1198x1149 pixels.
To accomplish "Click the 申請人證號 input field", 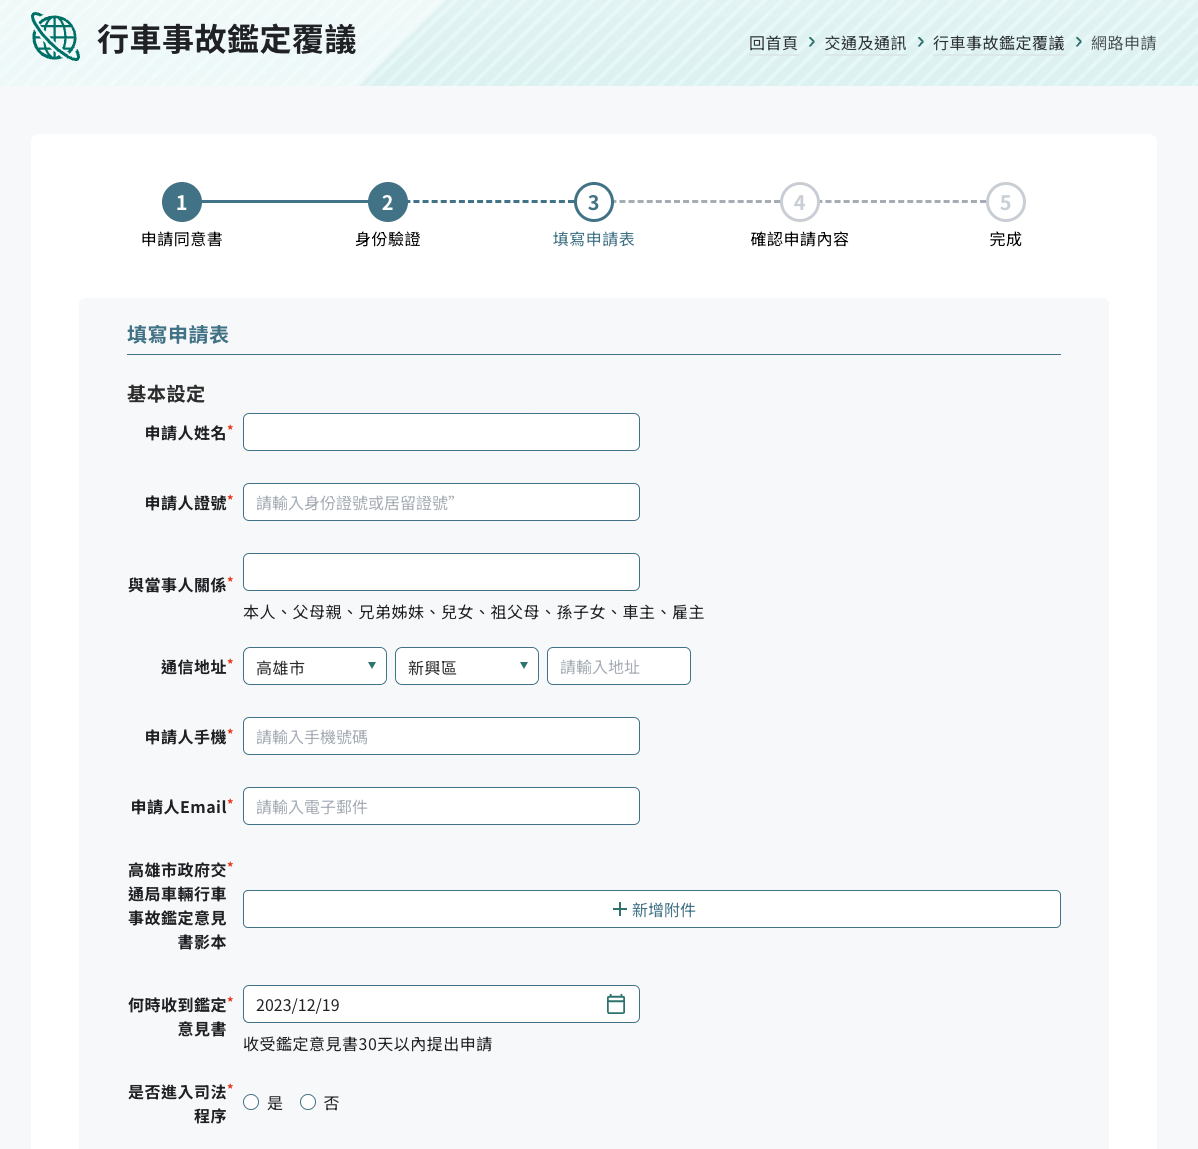I will 441,502.
